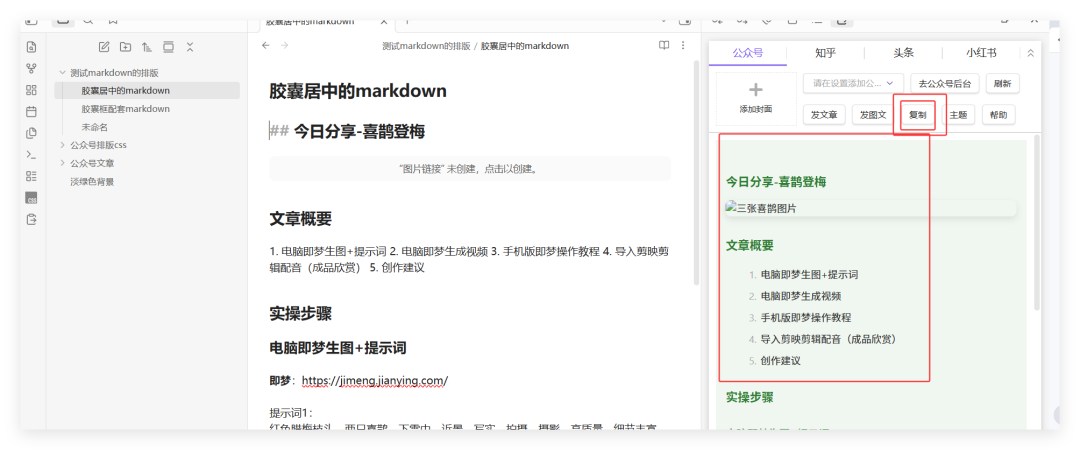This screenshot has width=1080, height=450.
Task: Click the 去公众号后台 button
Action: coord(945,83)
